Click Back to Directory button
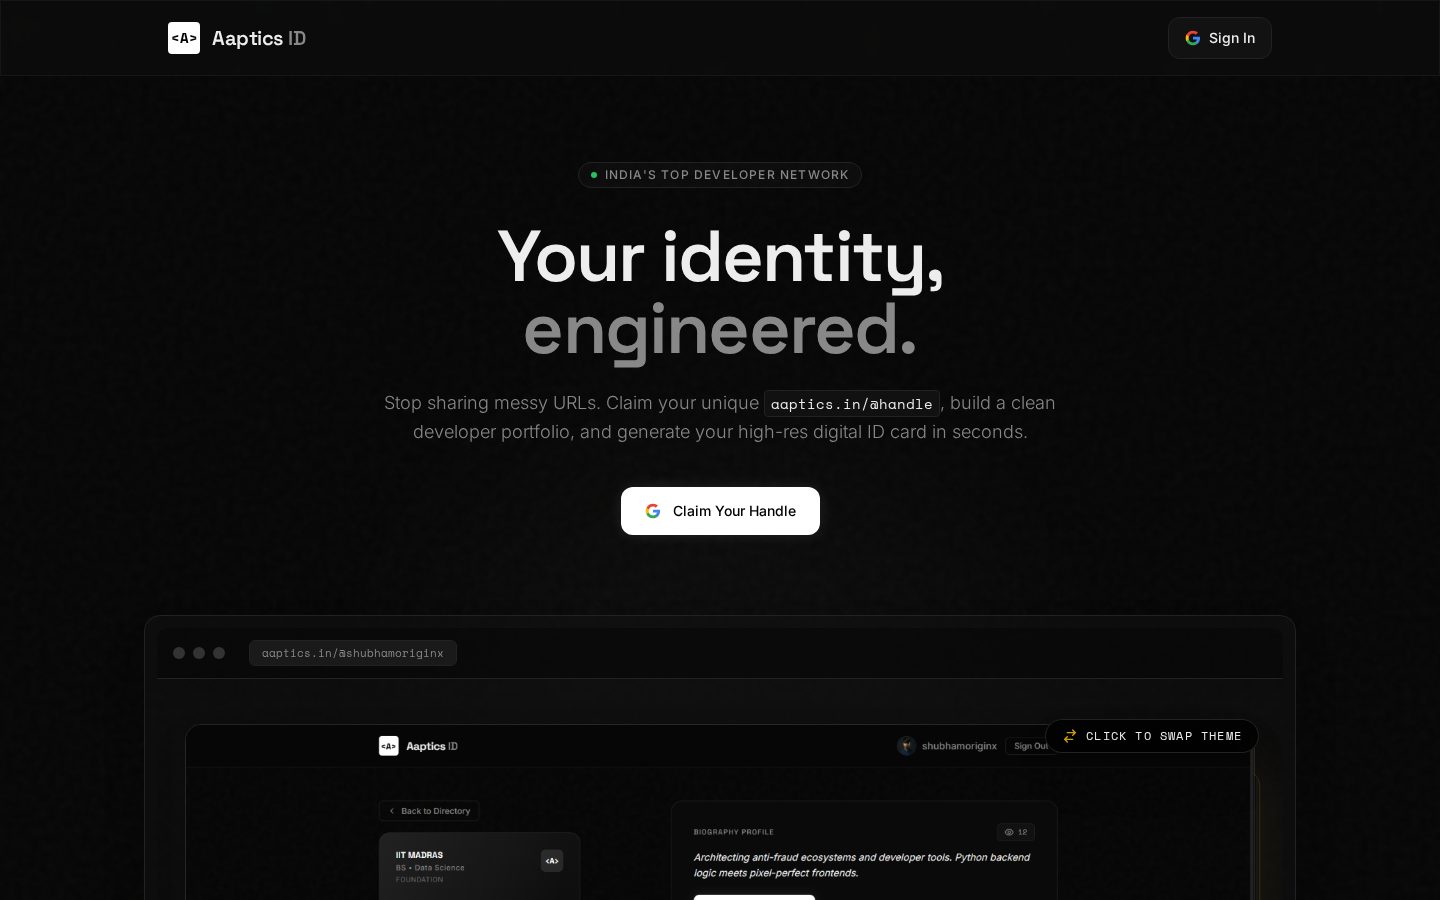 coord(429,811)
